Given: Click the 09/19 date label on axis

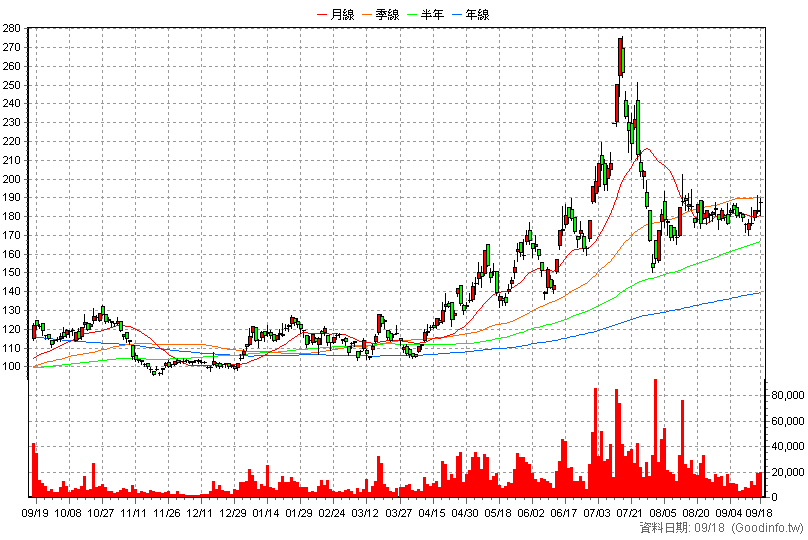Looking at the screenshot, I should pos(35,513).
